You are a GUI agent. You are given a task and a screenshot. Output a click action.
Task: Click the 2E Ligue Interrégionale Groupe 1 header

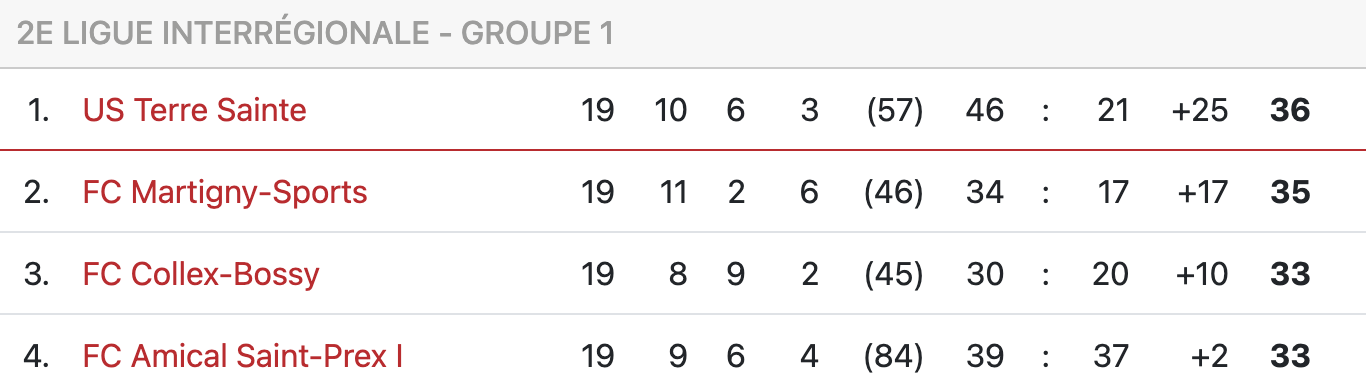[315, 33]
